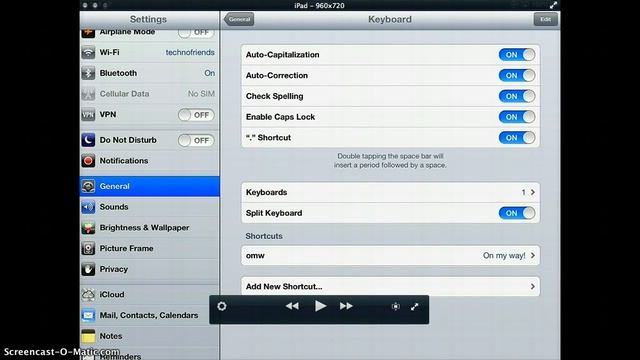Screen dimensions: 640x360
Task: Fast forward using the playback bar button
Action: 346,306
